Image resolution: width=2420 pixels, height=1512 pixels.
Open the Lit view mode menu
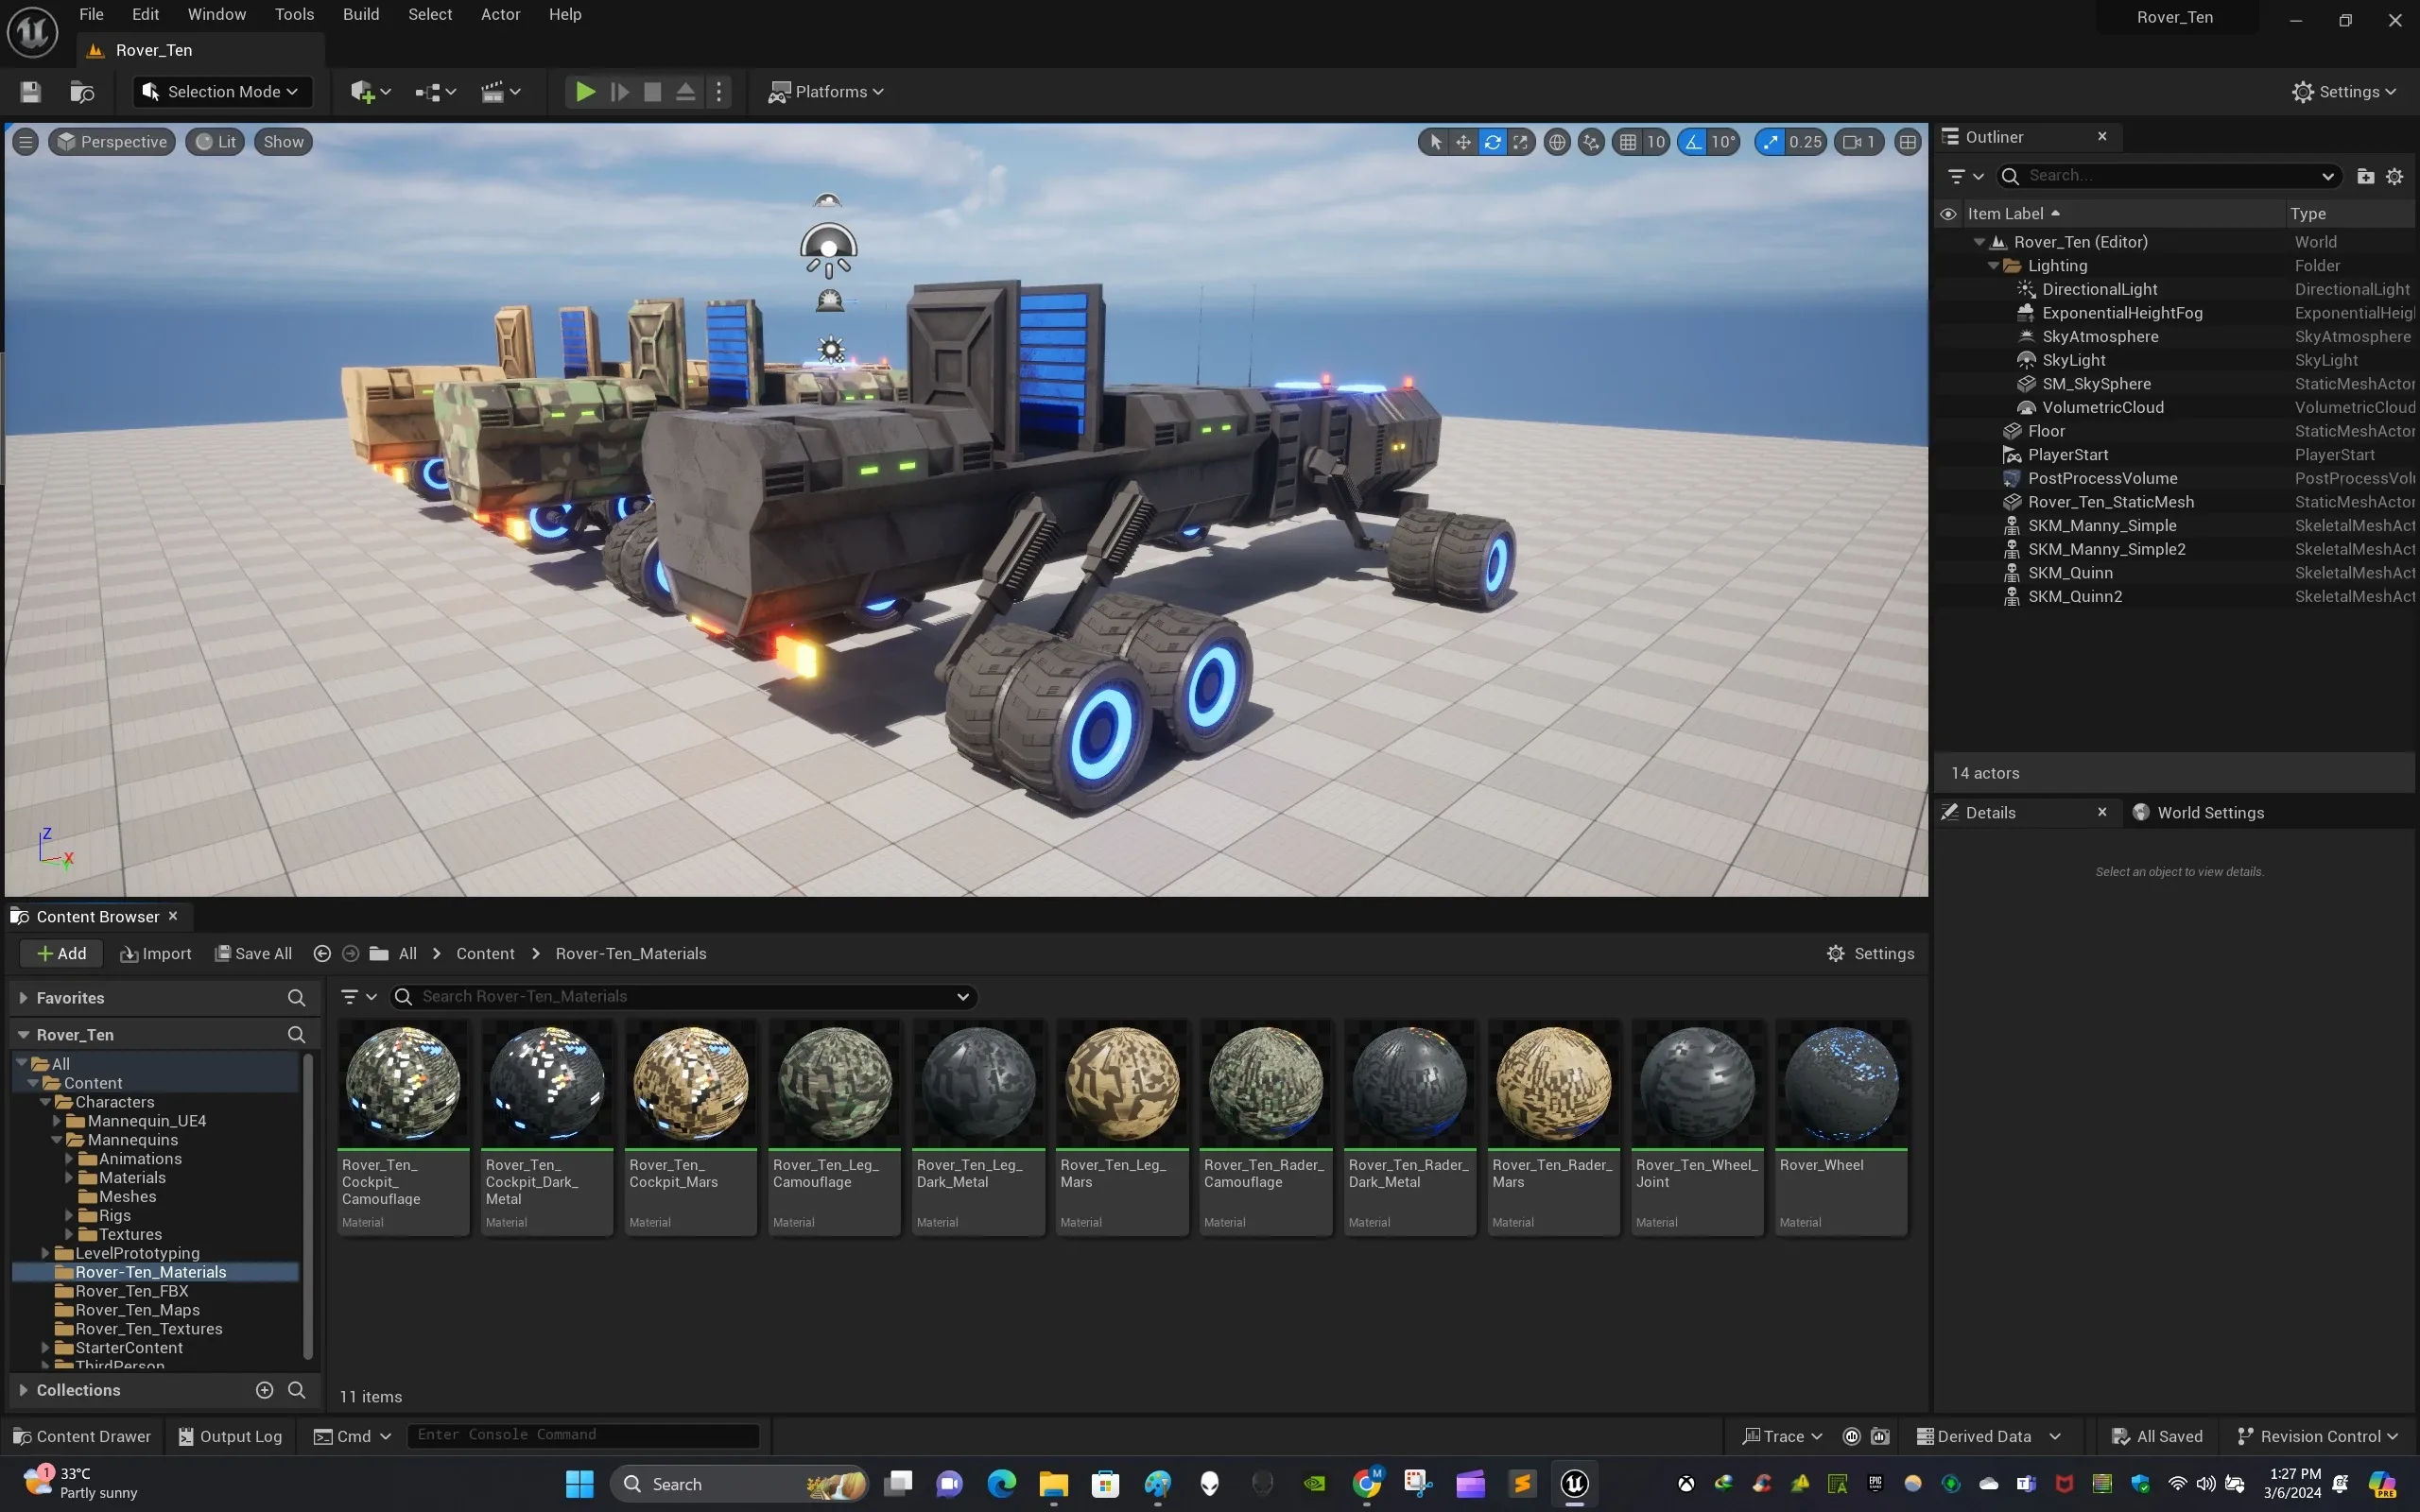click(x=215, y=142)
